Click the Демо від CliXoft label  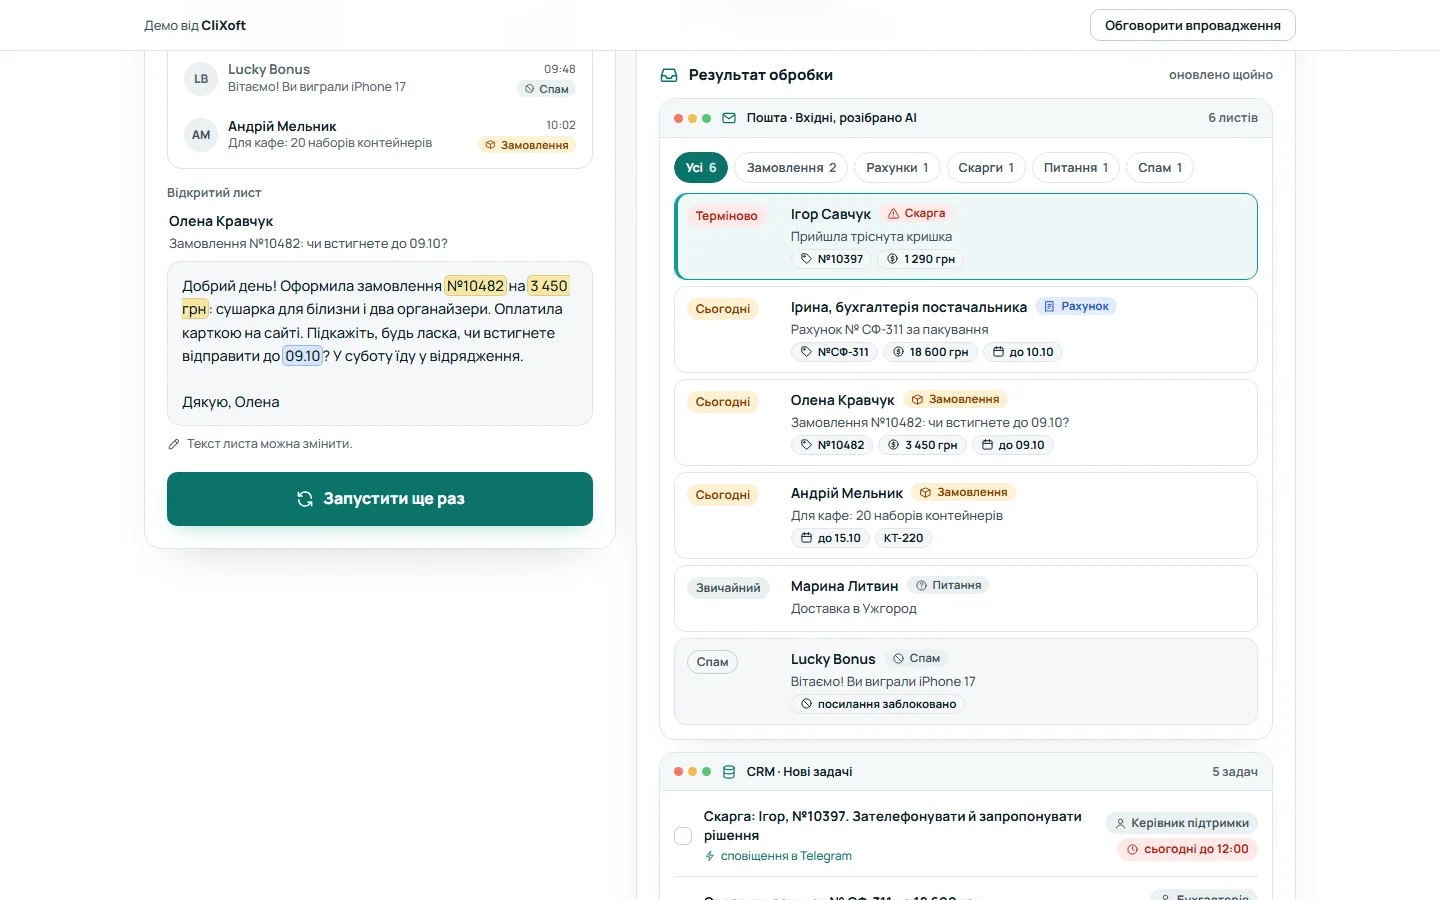(x=195, y=26)
